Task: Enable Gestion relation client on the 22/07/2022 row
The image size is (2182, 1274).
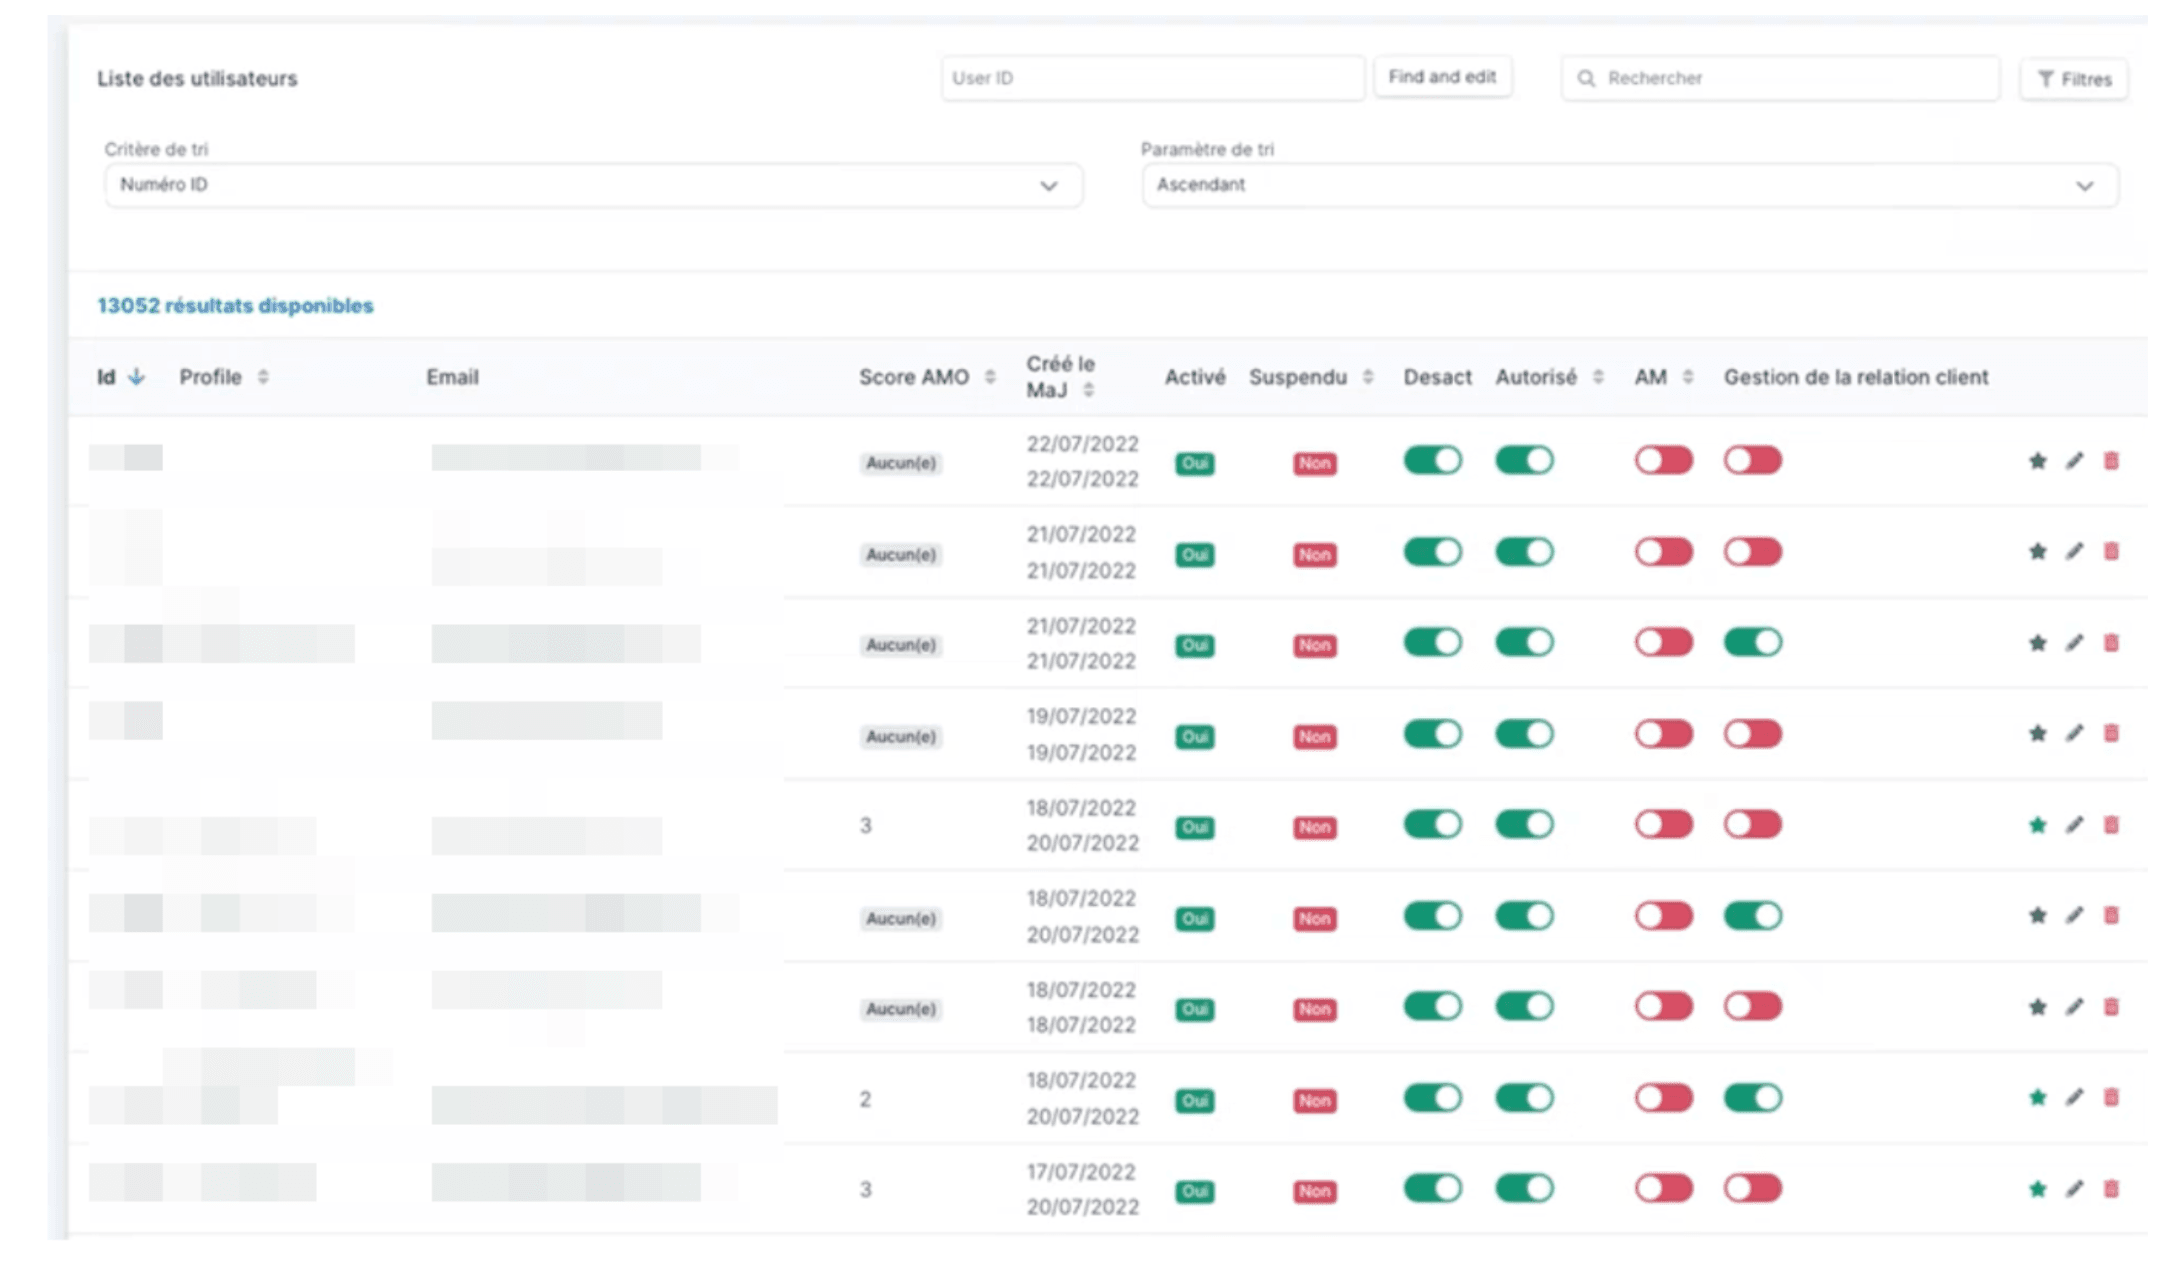Action: pos(1753,460)
